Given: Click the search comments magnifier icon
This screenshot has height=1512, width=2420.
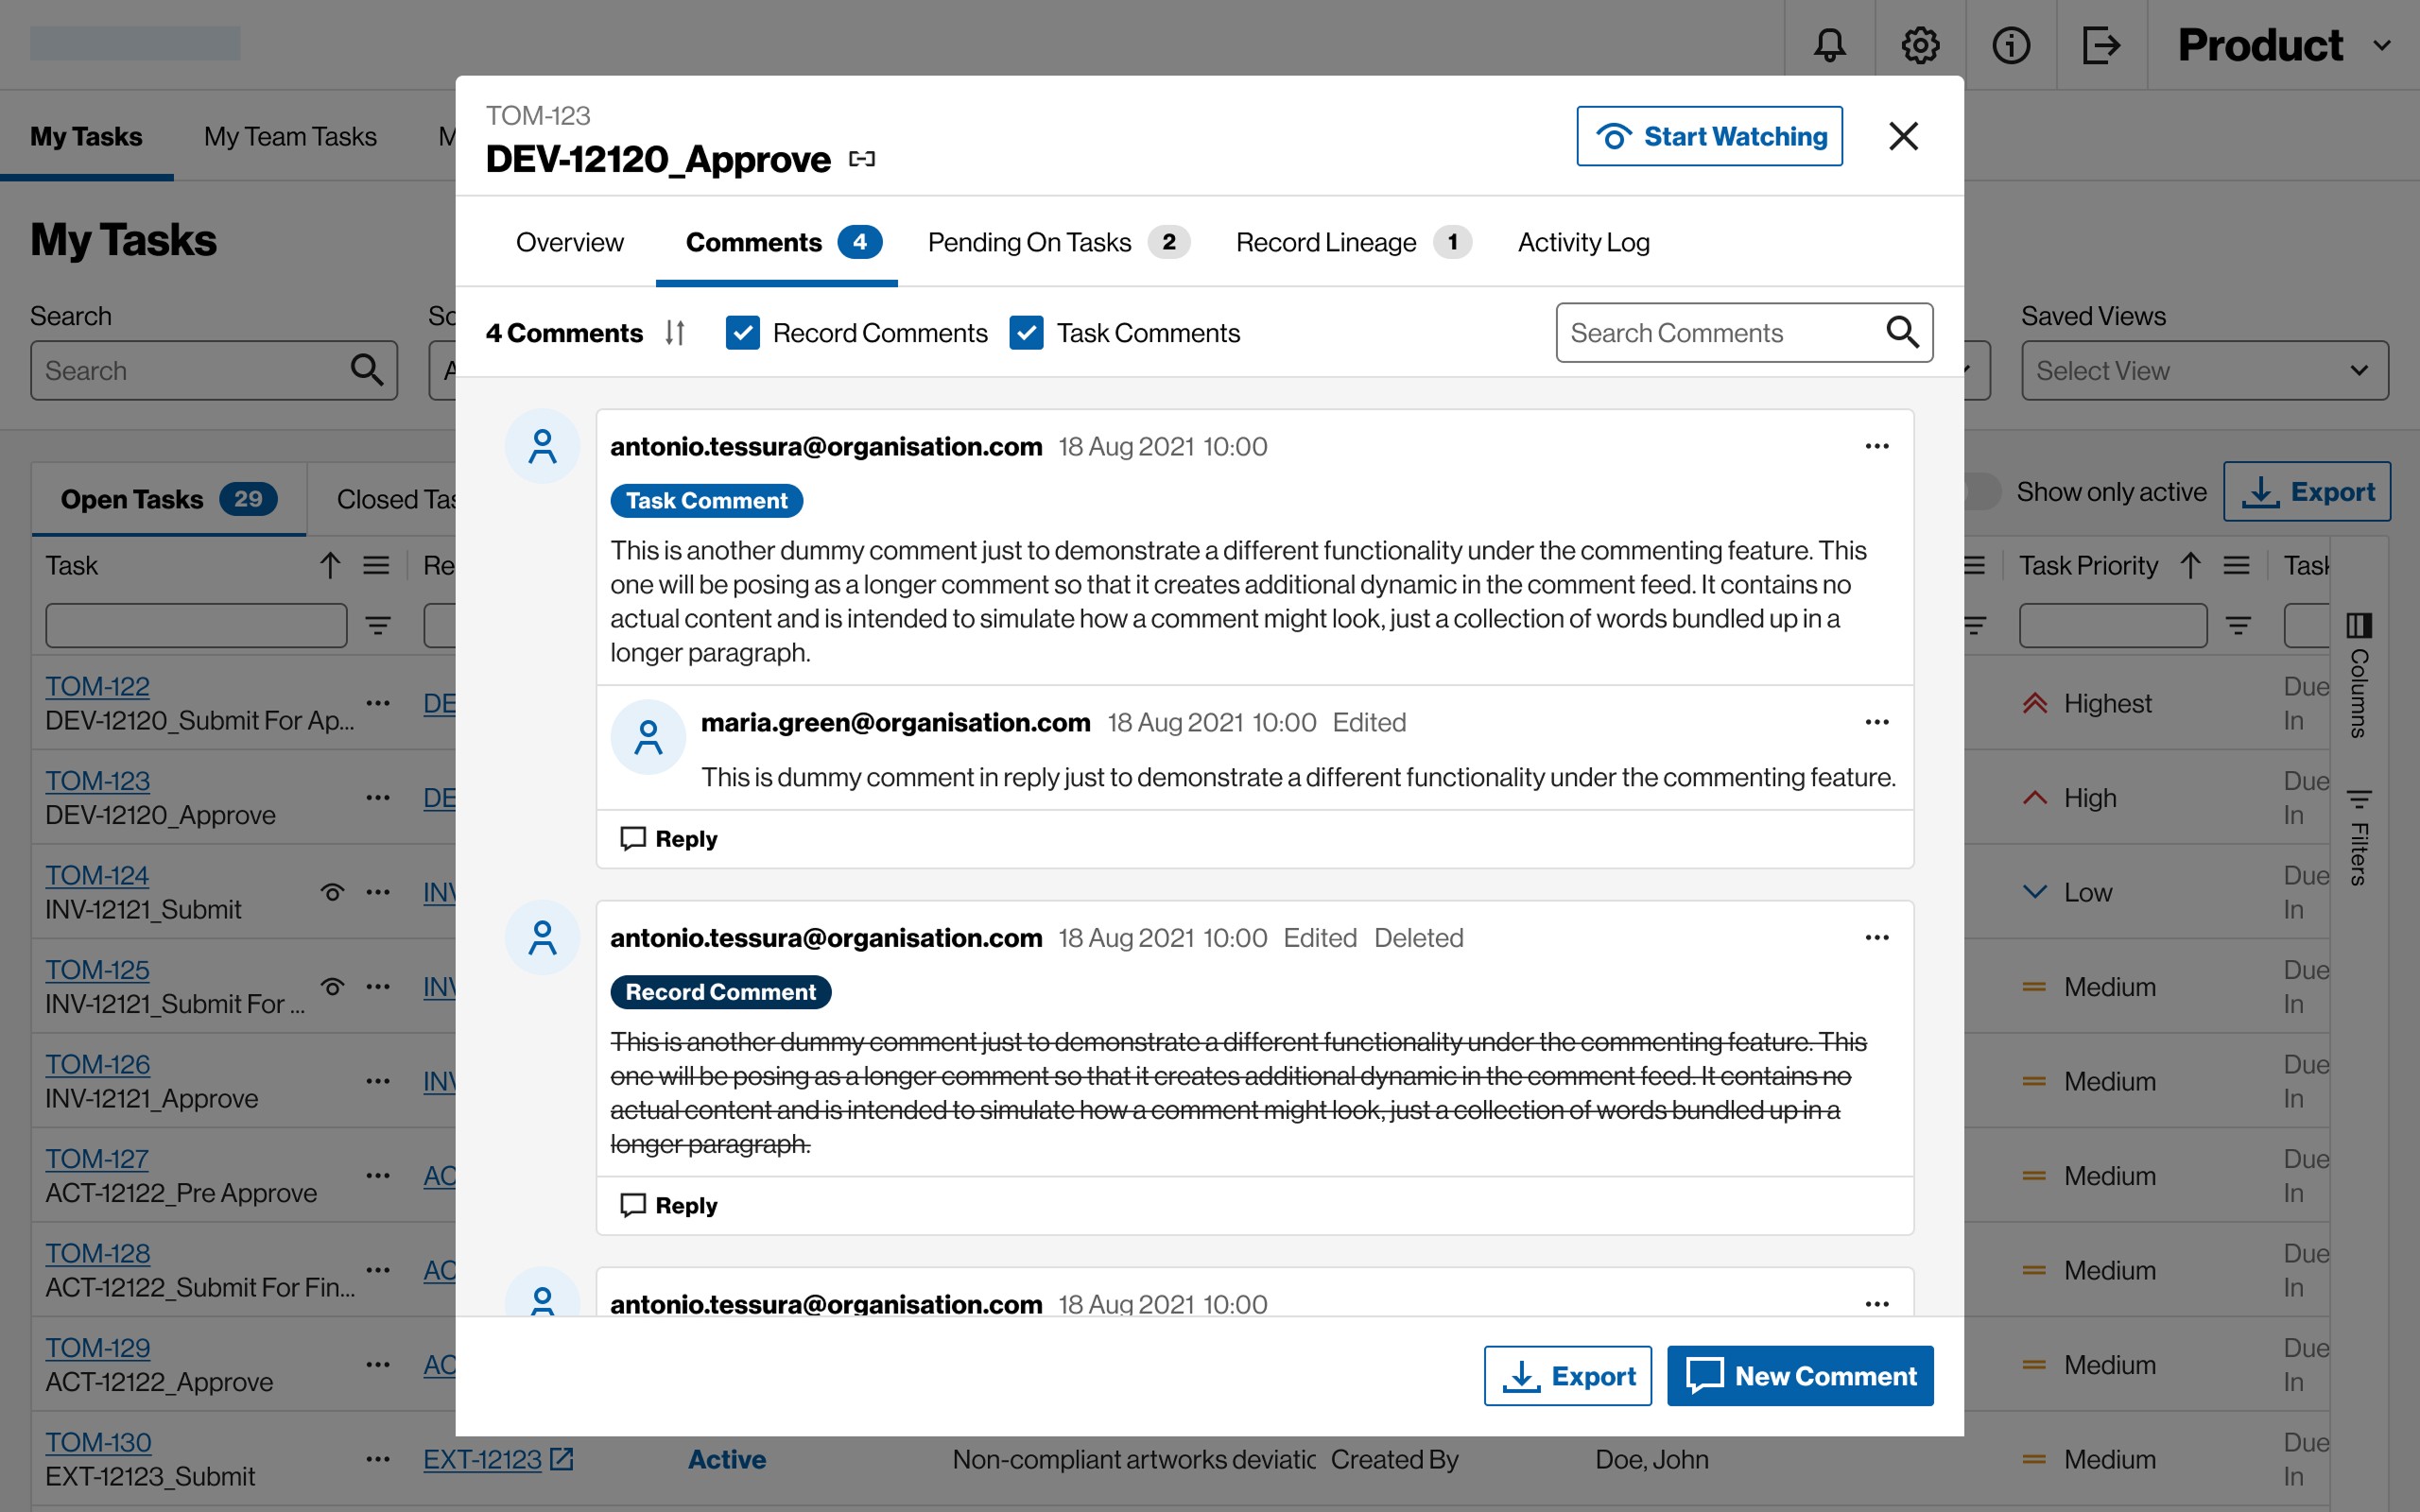Looking at the screenshot, I should [1901, 332].
